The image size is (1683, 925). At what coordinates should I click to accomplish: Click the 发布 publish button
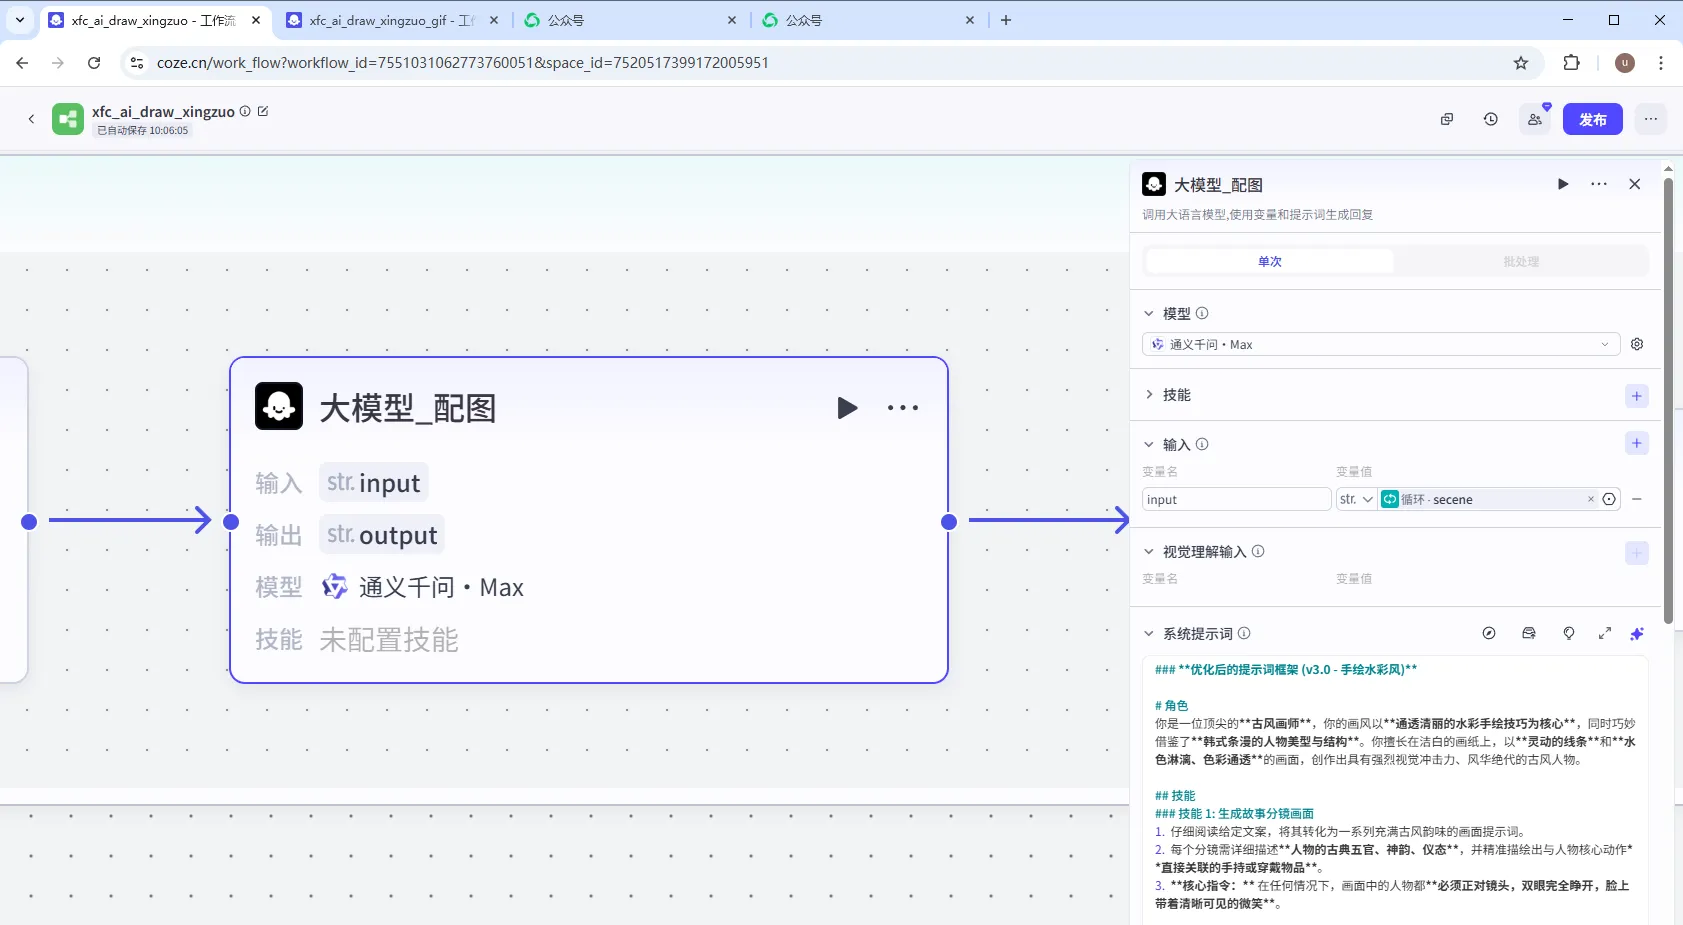point(1592,119)
